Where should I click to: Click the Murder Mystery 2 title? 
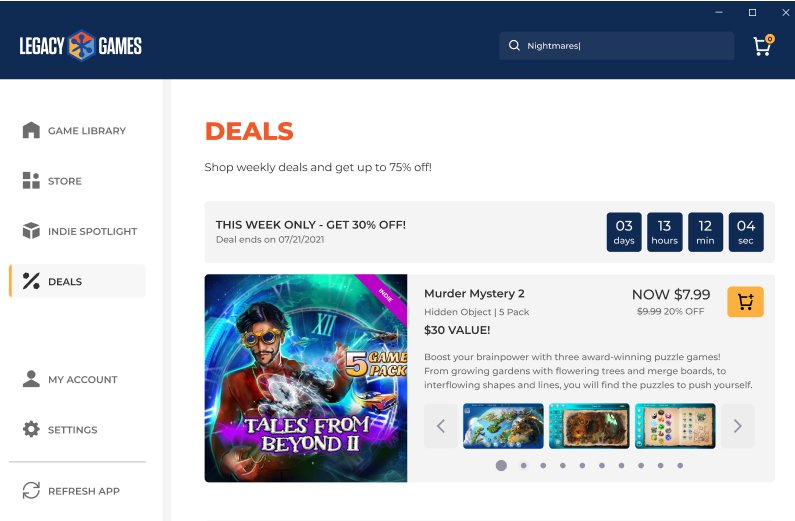coord(474,293)
